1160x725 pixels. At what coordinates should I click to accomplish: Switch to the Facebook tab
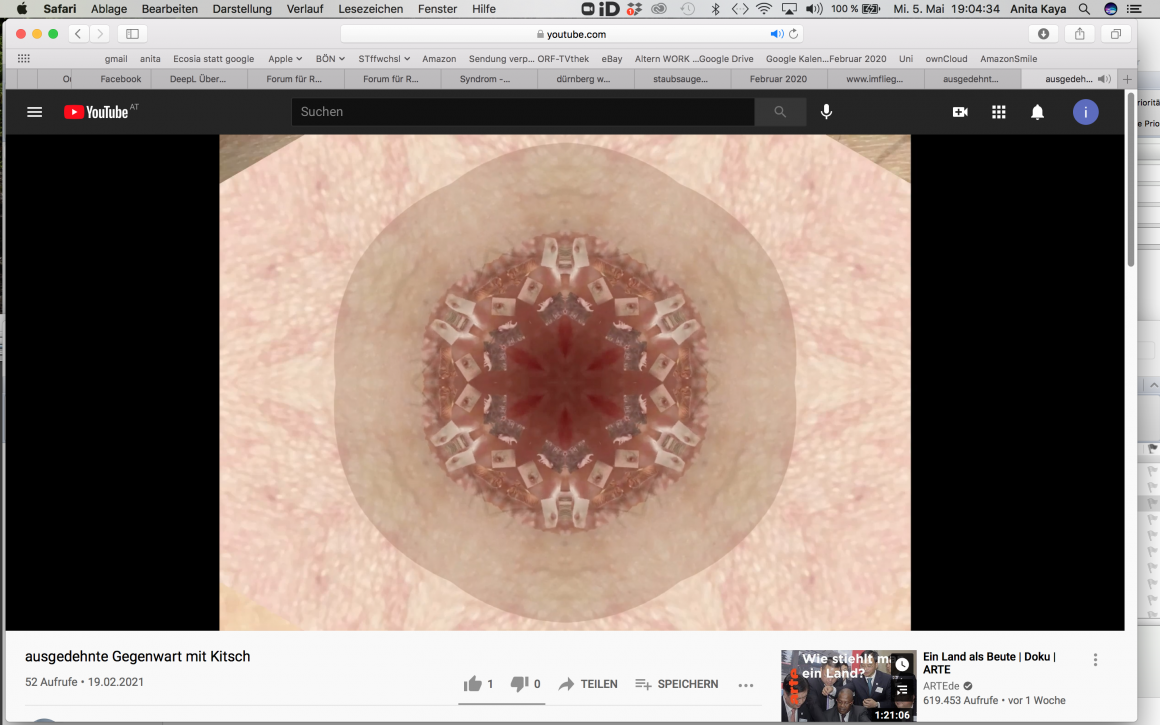click(x=121, y=79)
